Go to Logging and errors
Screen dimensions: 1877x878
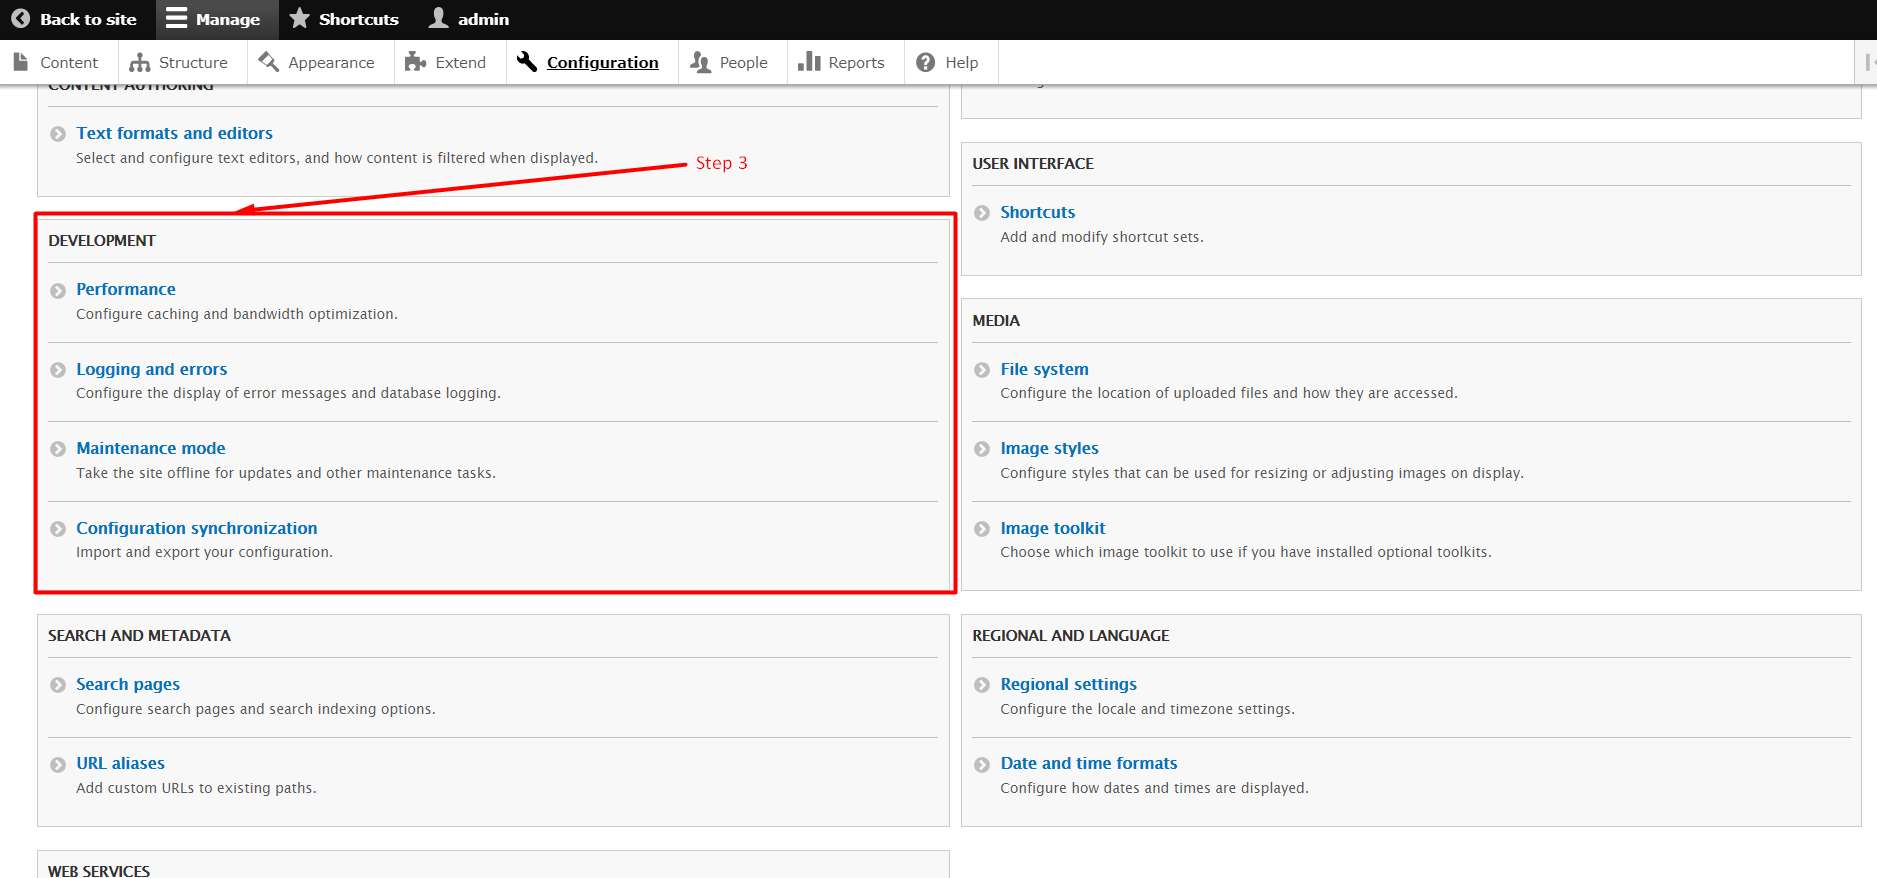tap(152, 369)
